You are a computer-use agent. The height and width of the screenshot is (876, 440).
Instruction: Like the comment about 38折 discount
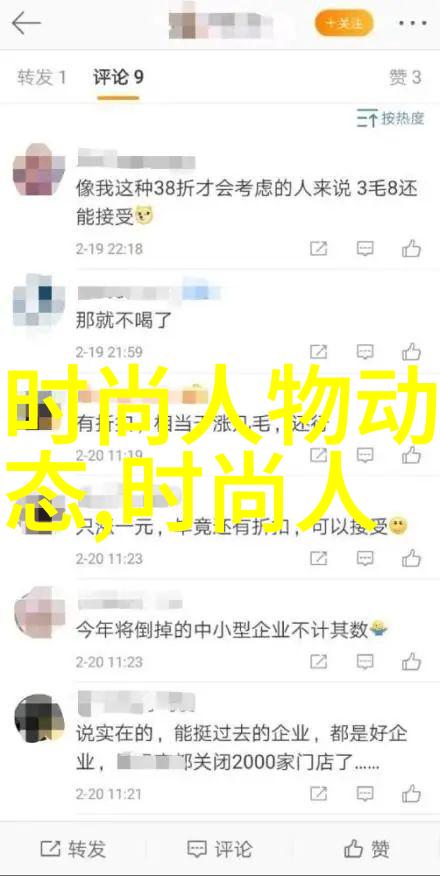click(x=412, y=248)
